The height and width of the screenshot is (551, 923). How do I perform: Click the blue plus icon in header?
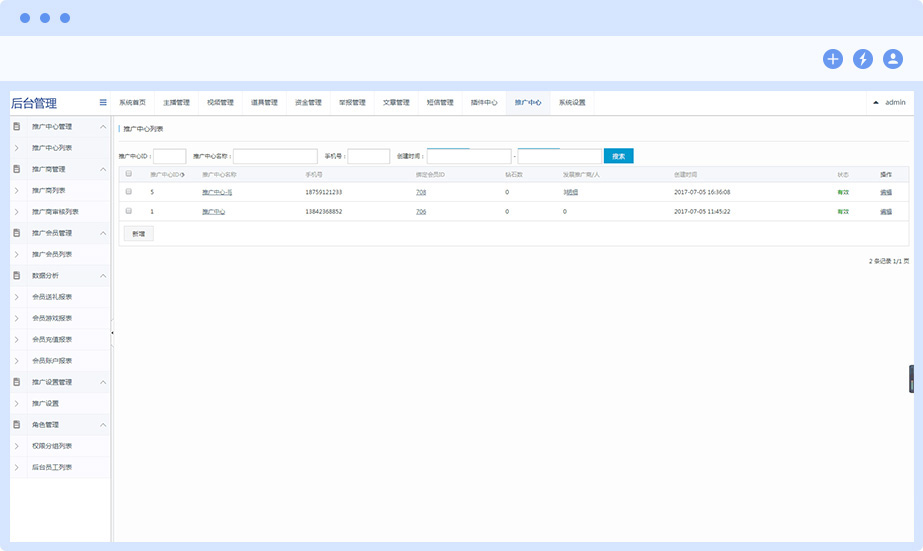[833, 59]
